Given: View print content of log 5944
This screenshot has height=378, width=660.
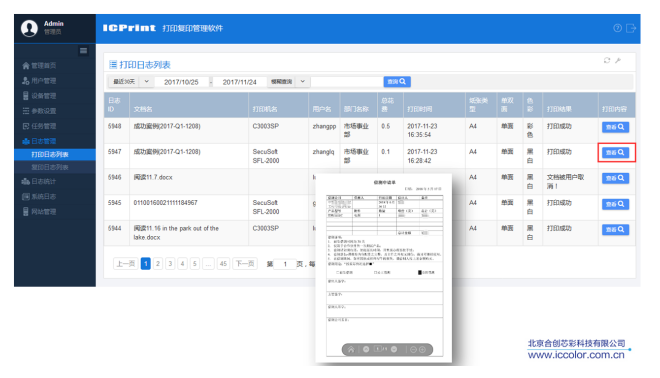Looking at the screenshot, I should (615, 229).
